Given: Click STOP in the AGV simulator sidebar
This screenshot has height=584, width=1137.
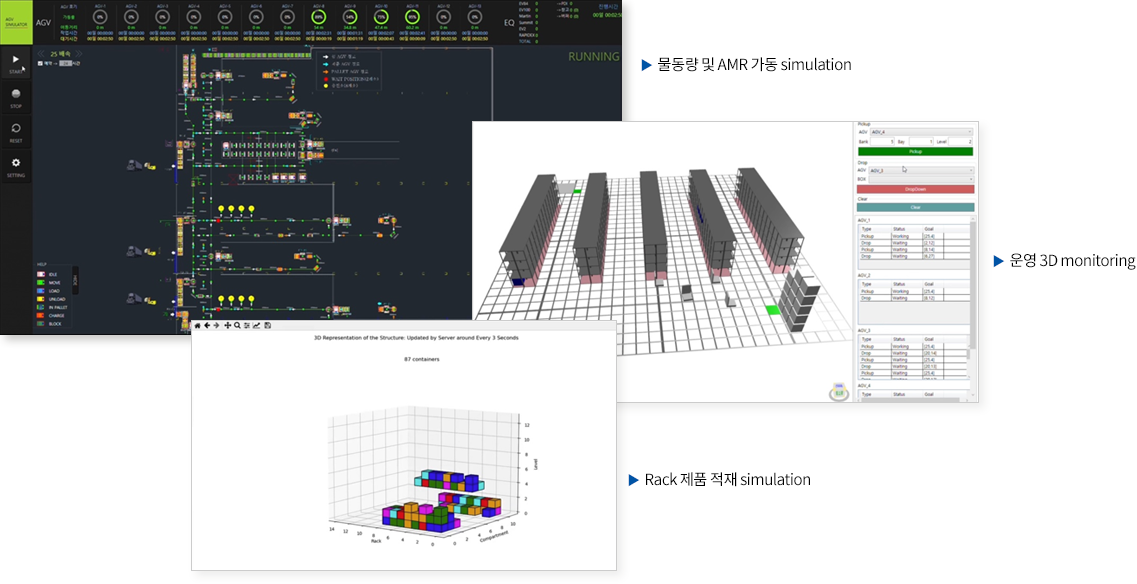Looking at the screenshot, I should [16, 98].
